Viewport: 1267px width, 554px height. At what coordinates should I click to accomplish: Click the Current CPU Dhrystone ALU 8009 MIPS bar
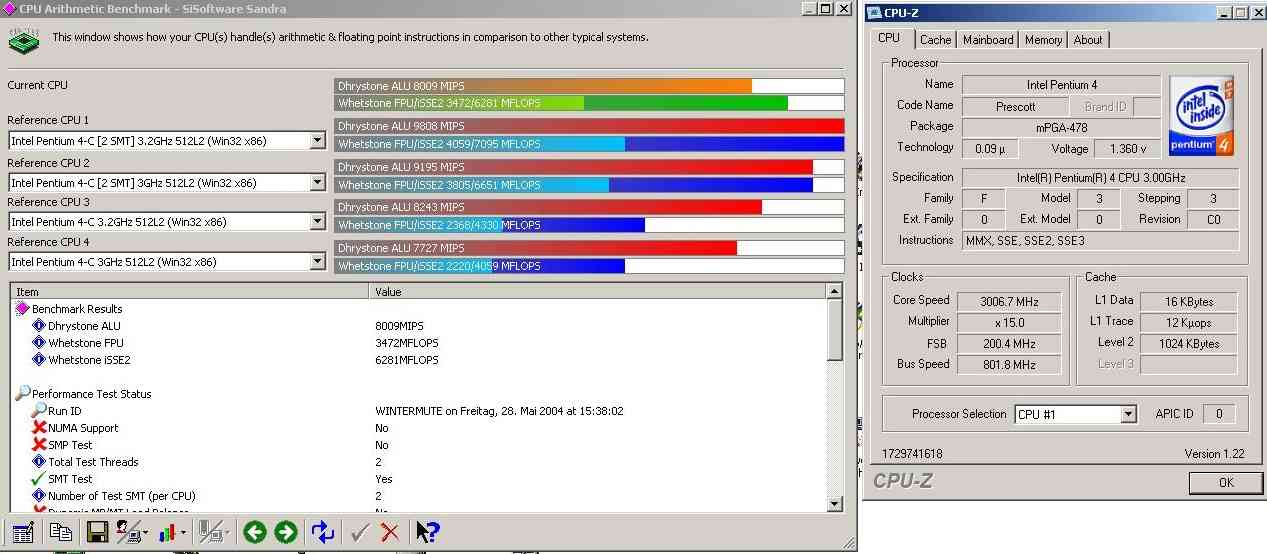point(589,86)
